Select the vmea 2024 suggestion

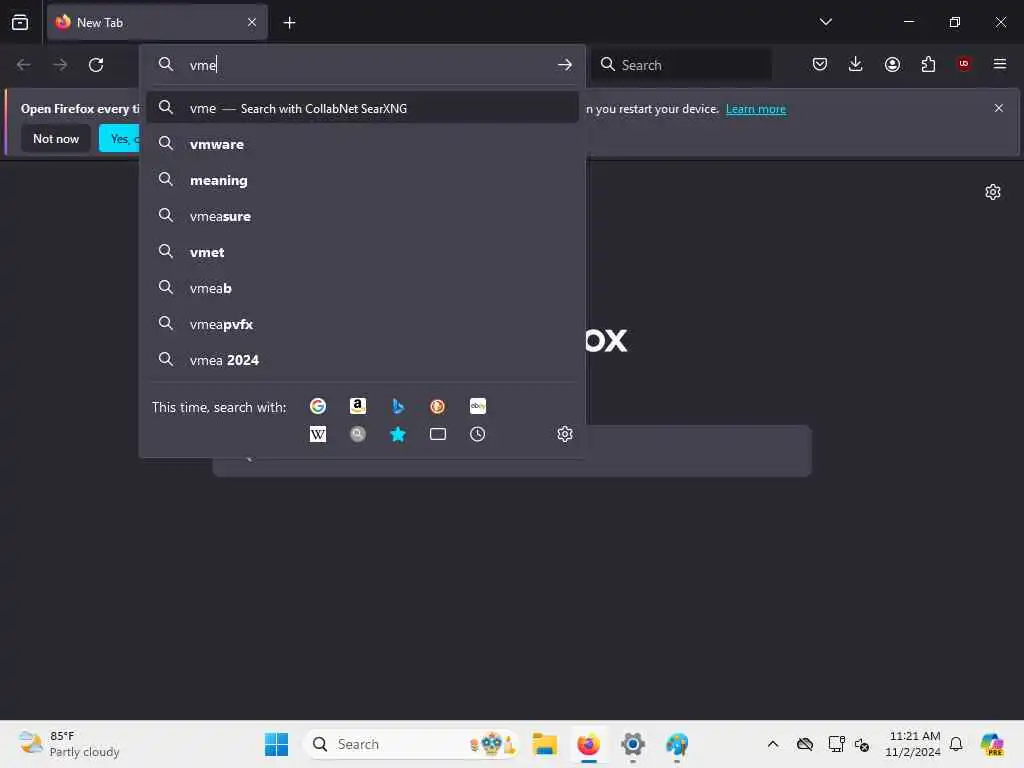click(x=362, y=360)
